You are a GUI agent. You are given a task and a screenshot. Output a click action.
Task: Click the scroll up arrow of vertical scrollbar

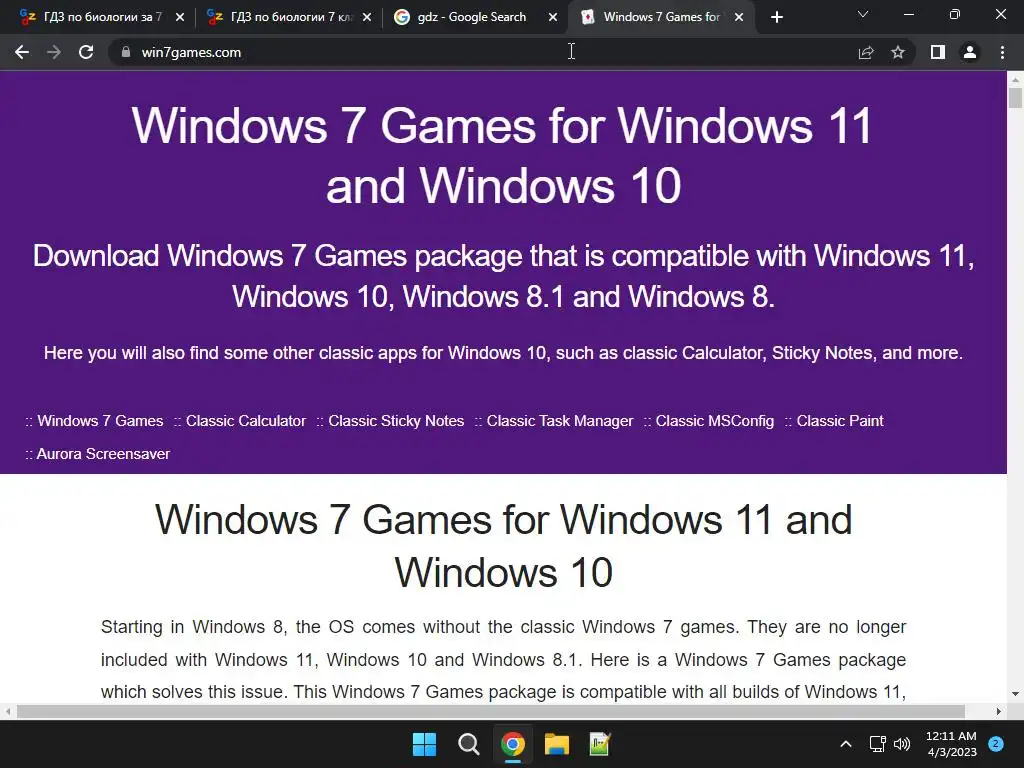(1015, 79)
